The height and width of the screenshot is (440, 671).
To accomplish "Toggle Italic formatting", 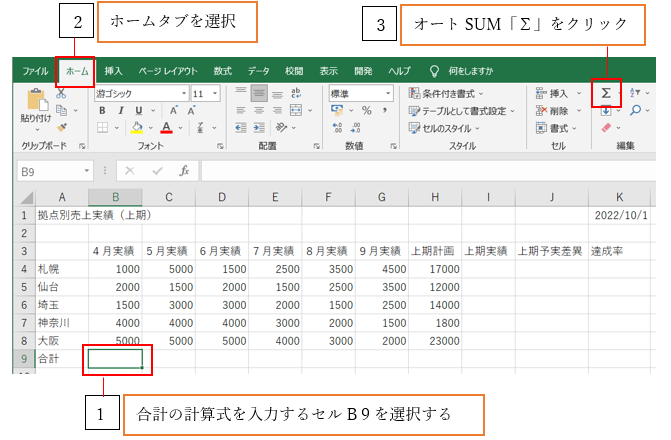I will click(119, 110).
